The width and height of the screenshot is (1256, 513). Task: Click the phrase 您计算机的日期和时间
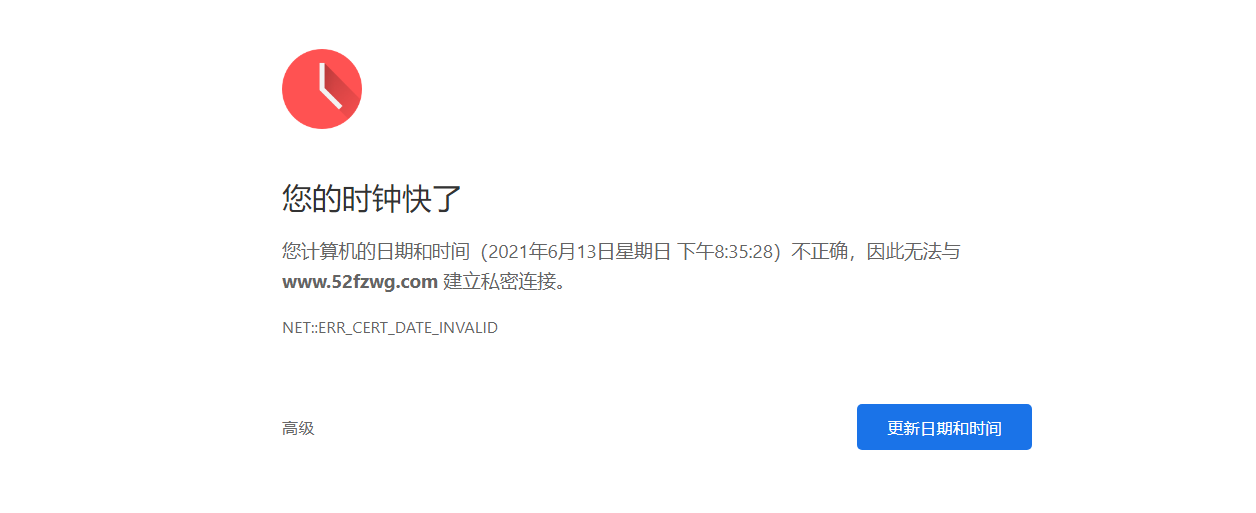tap(375, 252)
